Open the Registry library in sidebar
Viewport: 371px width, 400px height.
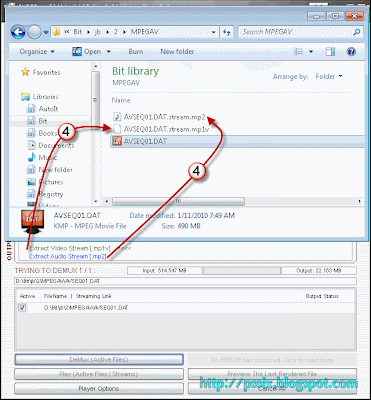click(51, 194)
